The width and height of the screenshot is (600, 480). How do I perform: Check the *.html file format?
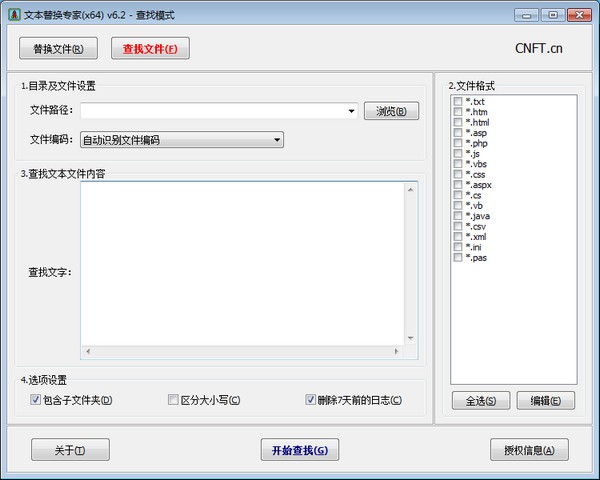(458, 123)
